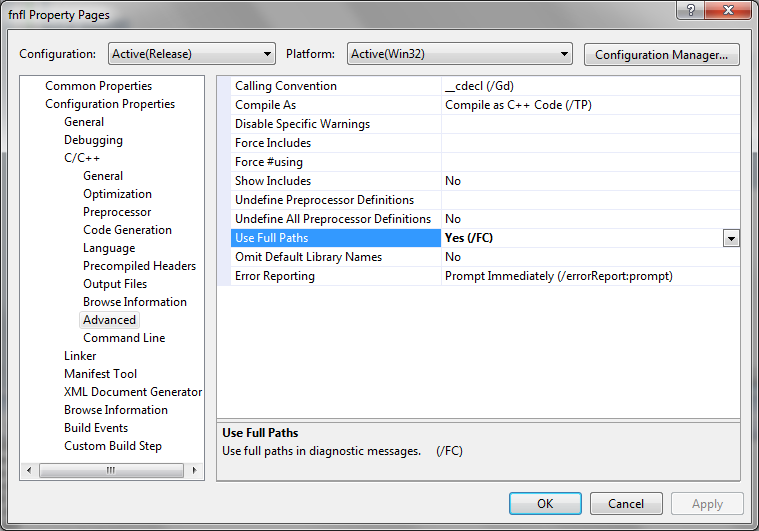Image resolution: width=759 pixels, height=531 pixels.
Task: Select the Error Reporting property
Action: pyautogui.click(x=336, y=276)
